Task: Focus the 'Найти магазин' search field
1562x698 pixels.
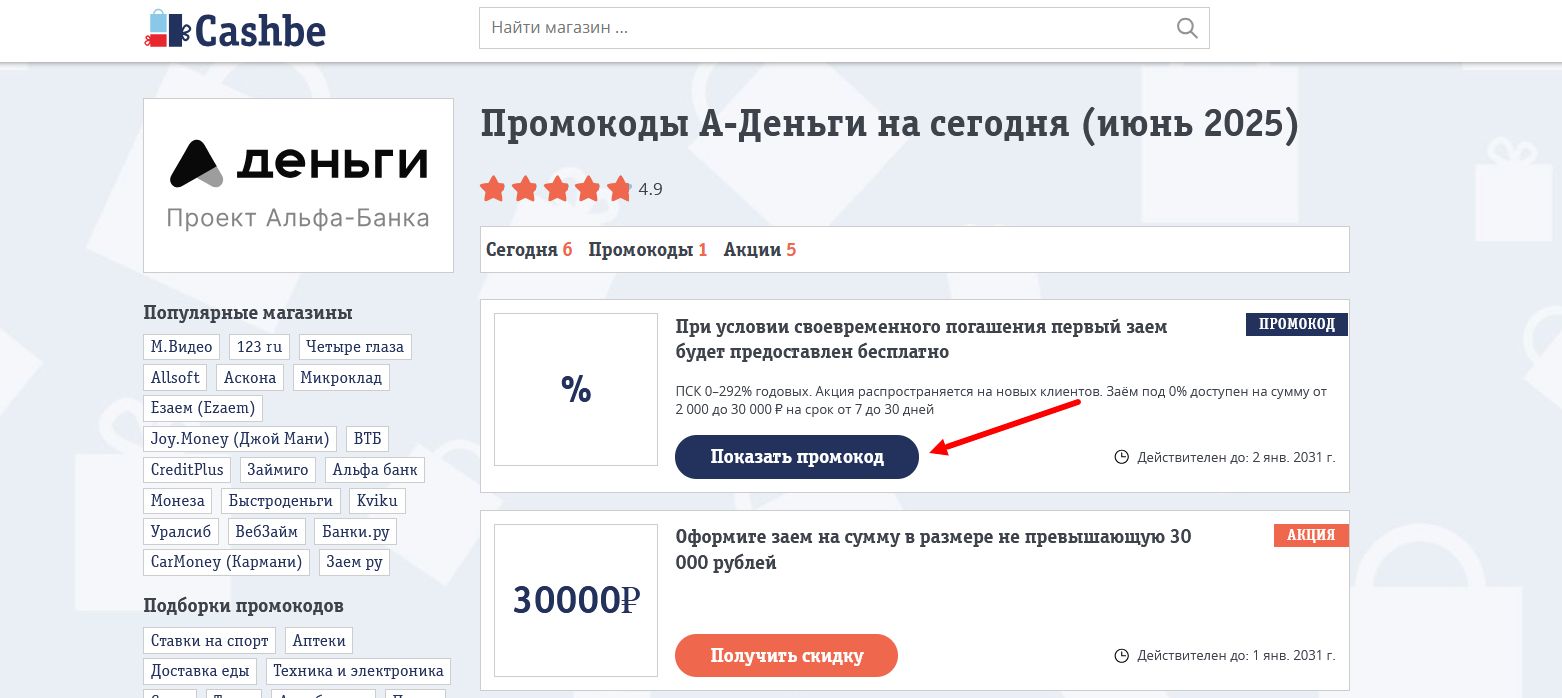Action: pos(844,28)
